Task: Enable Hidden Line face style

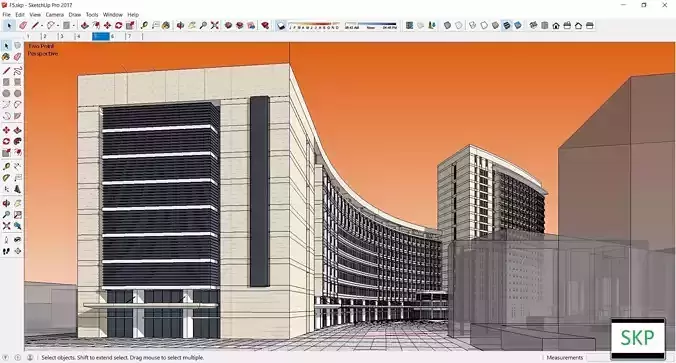Action: pos(484,25)
